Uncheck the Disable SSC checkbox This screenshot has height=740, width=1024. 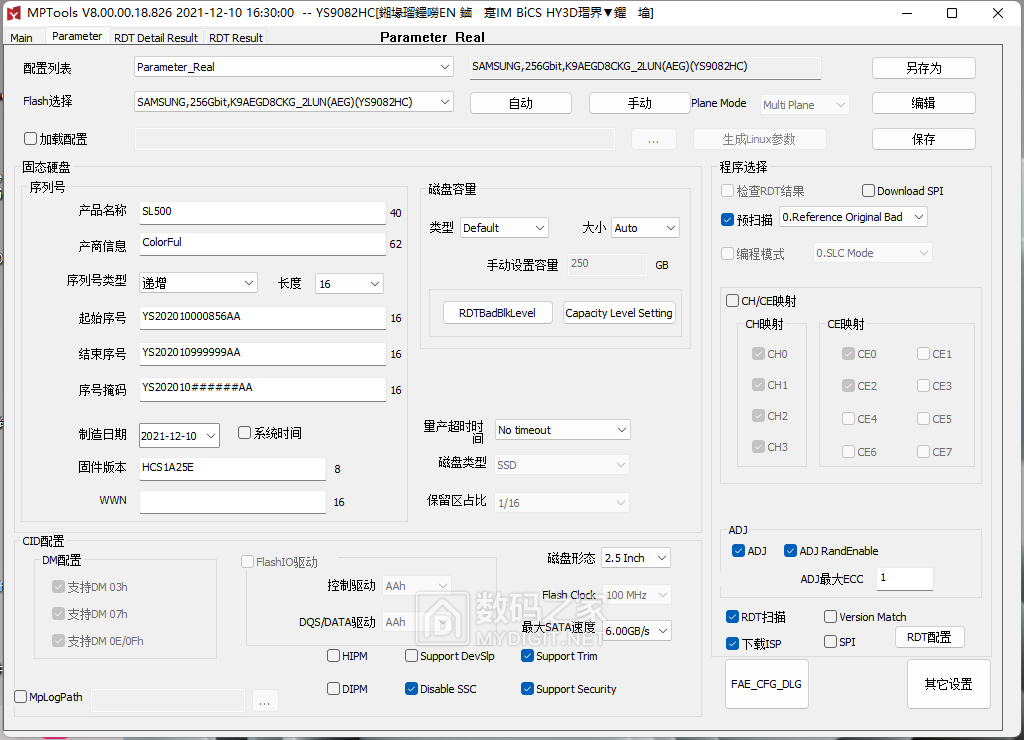point(412,689)
